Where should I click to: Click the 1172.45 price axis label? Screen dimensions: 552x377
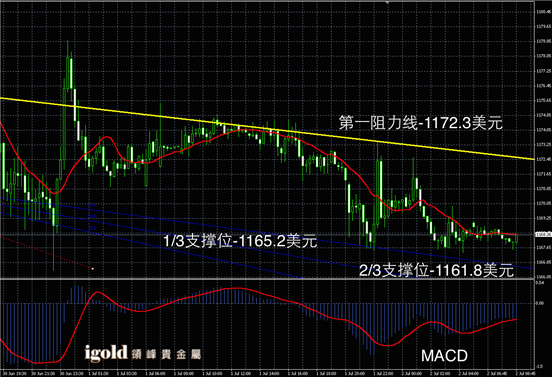[x=543, y=159]
